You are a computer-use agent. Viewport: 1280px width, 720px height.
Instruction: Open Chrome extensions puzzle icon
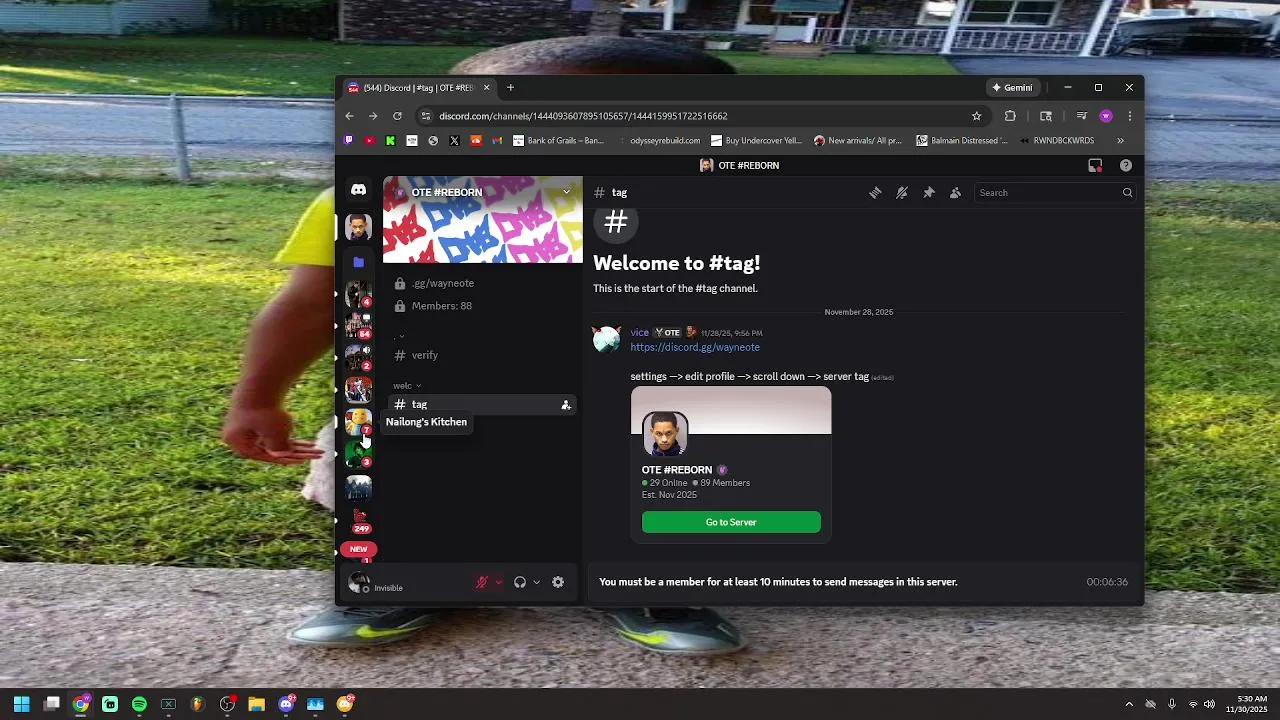(x=1010, y=116)
